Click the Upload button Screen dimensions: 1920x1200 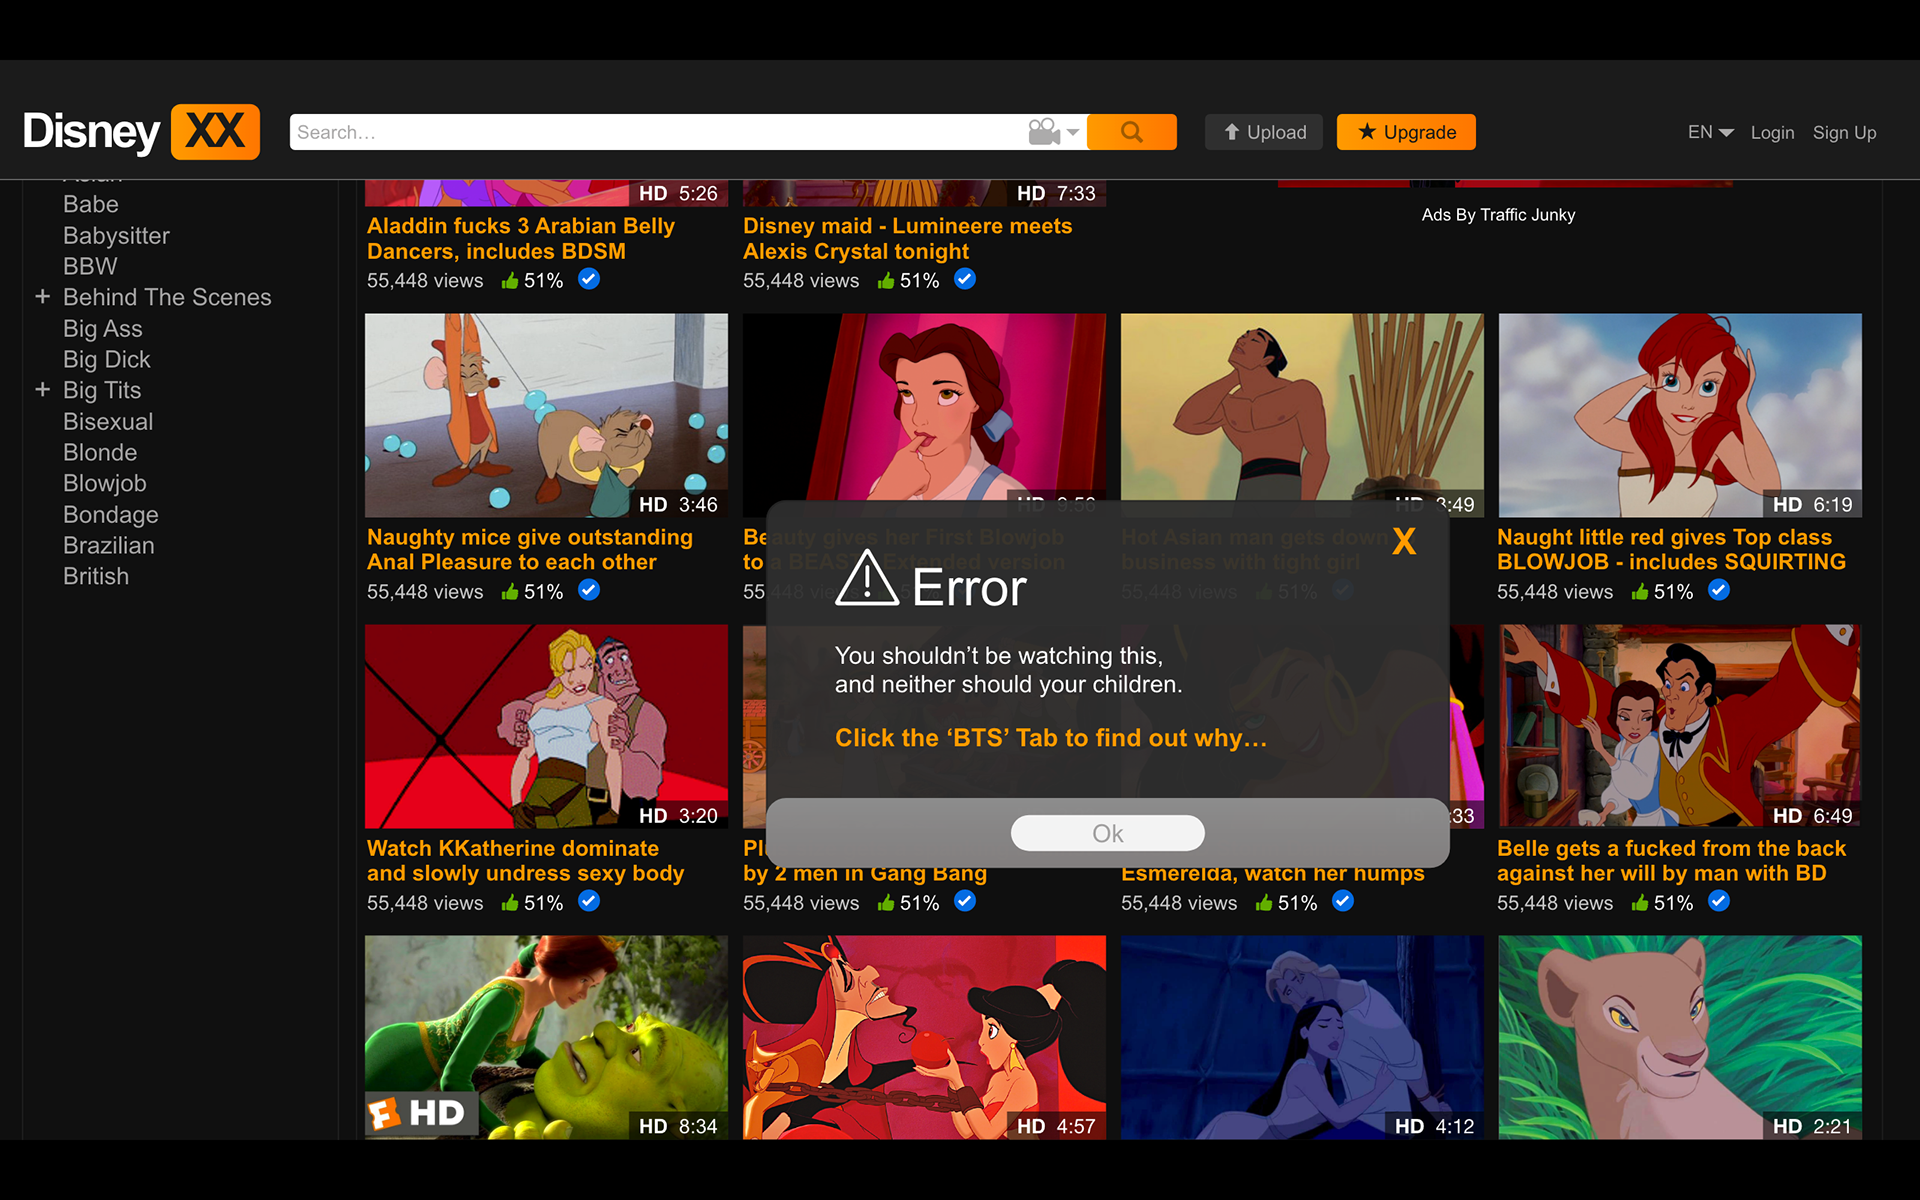(1264, 132)
